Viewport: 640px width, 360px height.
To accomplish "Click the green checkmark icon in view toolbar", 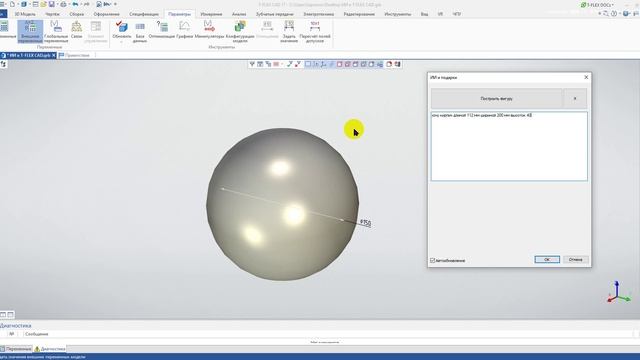I will (289, 64).
